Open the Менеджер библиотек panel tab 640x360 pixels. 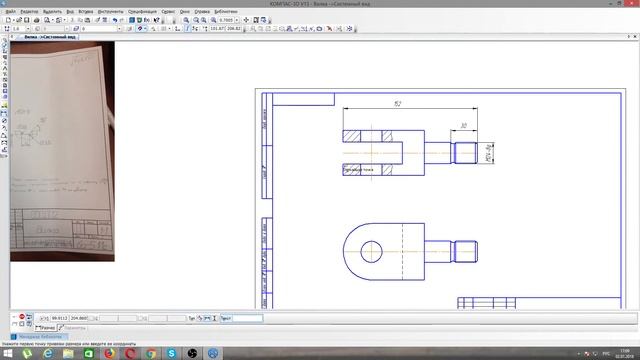point(40,337)
